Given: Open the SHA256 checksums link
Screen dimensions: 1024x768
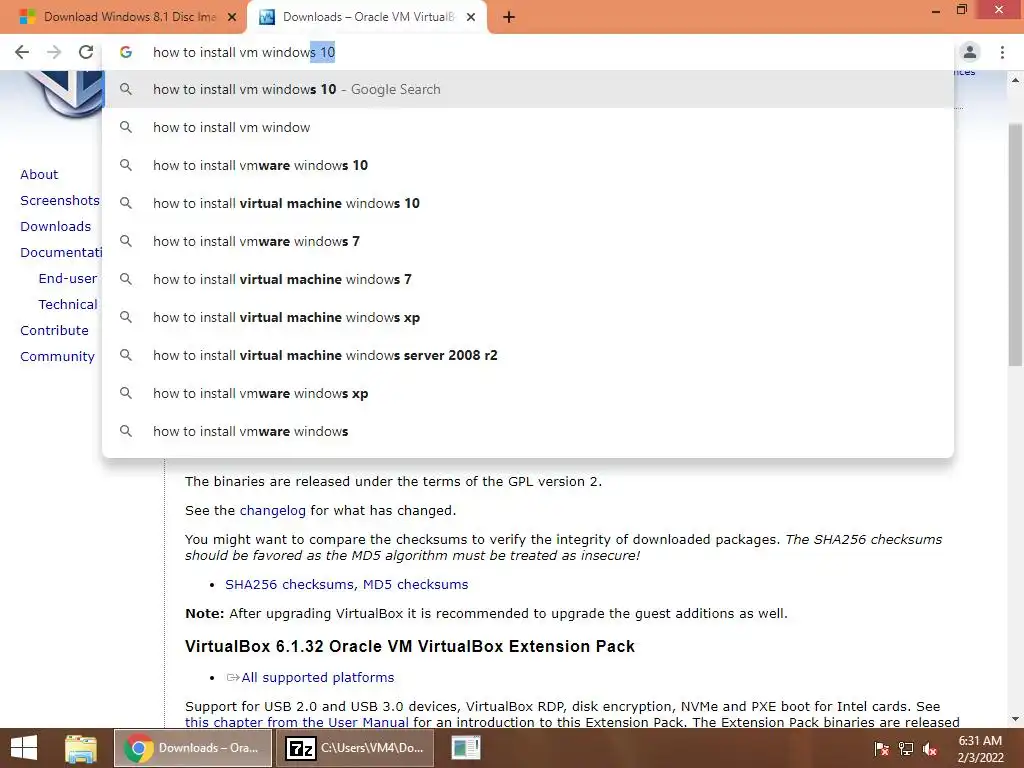Looking at the screenshot, I should 289,584.
